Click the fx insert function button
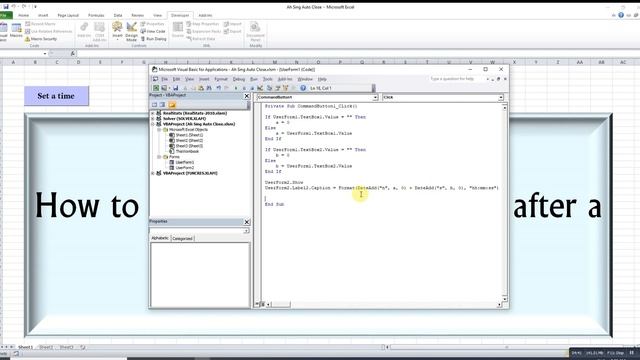Image resolution: width=640 pixels, height=360 pixels. point(73,53)
